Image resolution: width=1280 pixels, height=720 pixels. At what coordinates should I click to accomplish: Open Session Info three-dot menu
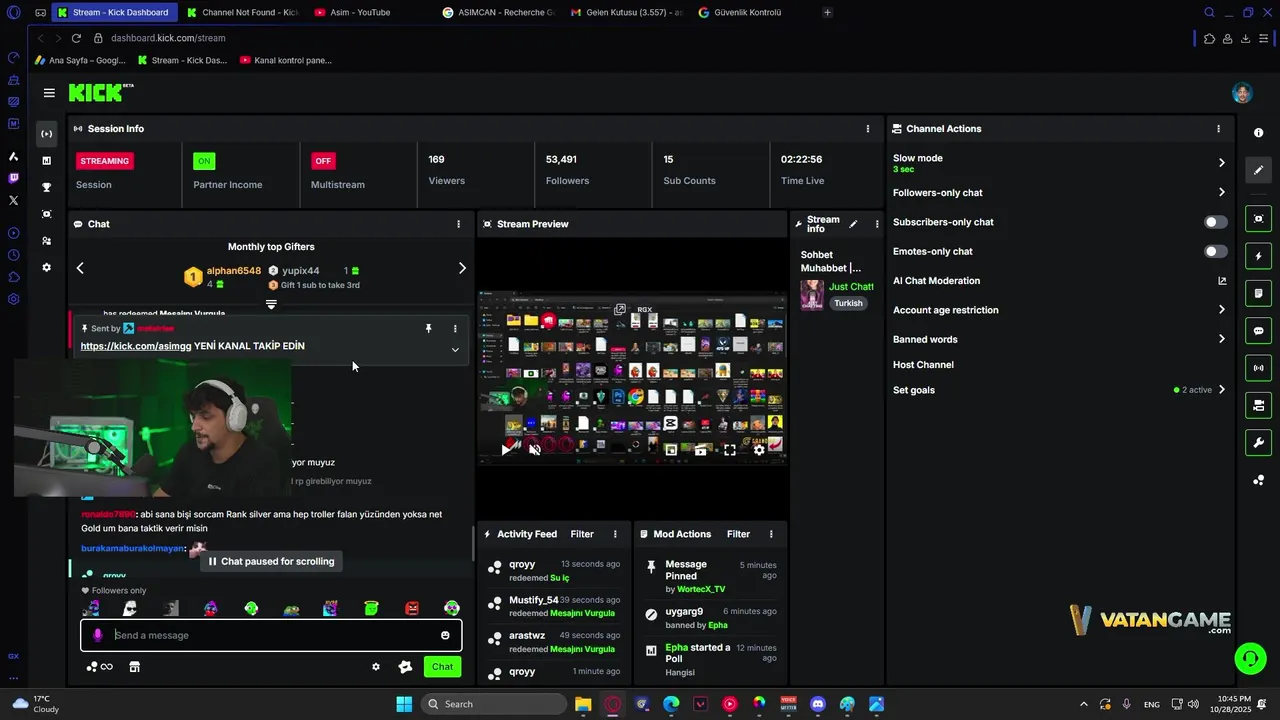click(867, 129)
